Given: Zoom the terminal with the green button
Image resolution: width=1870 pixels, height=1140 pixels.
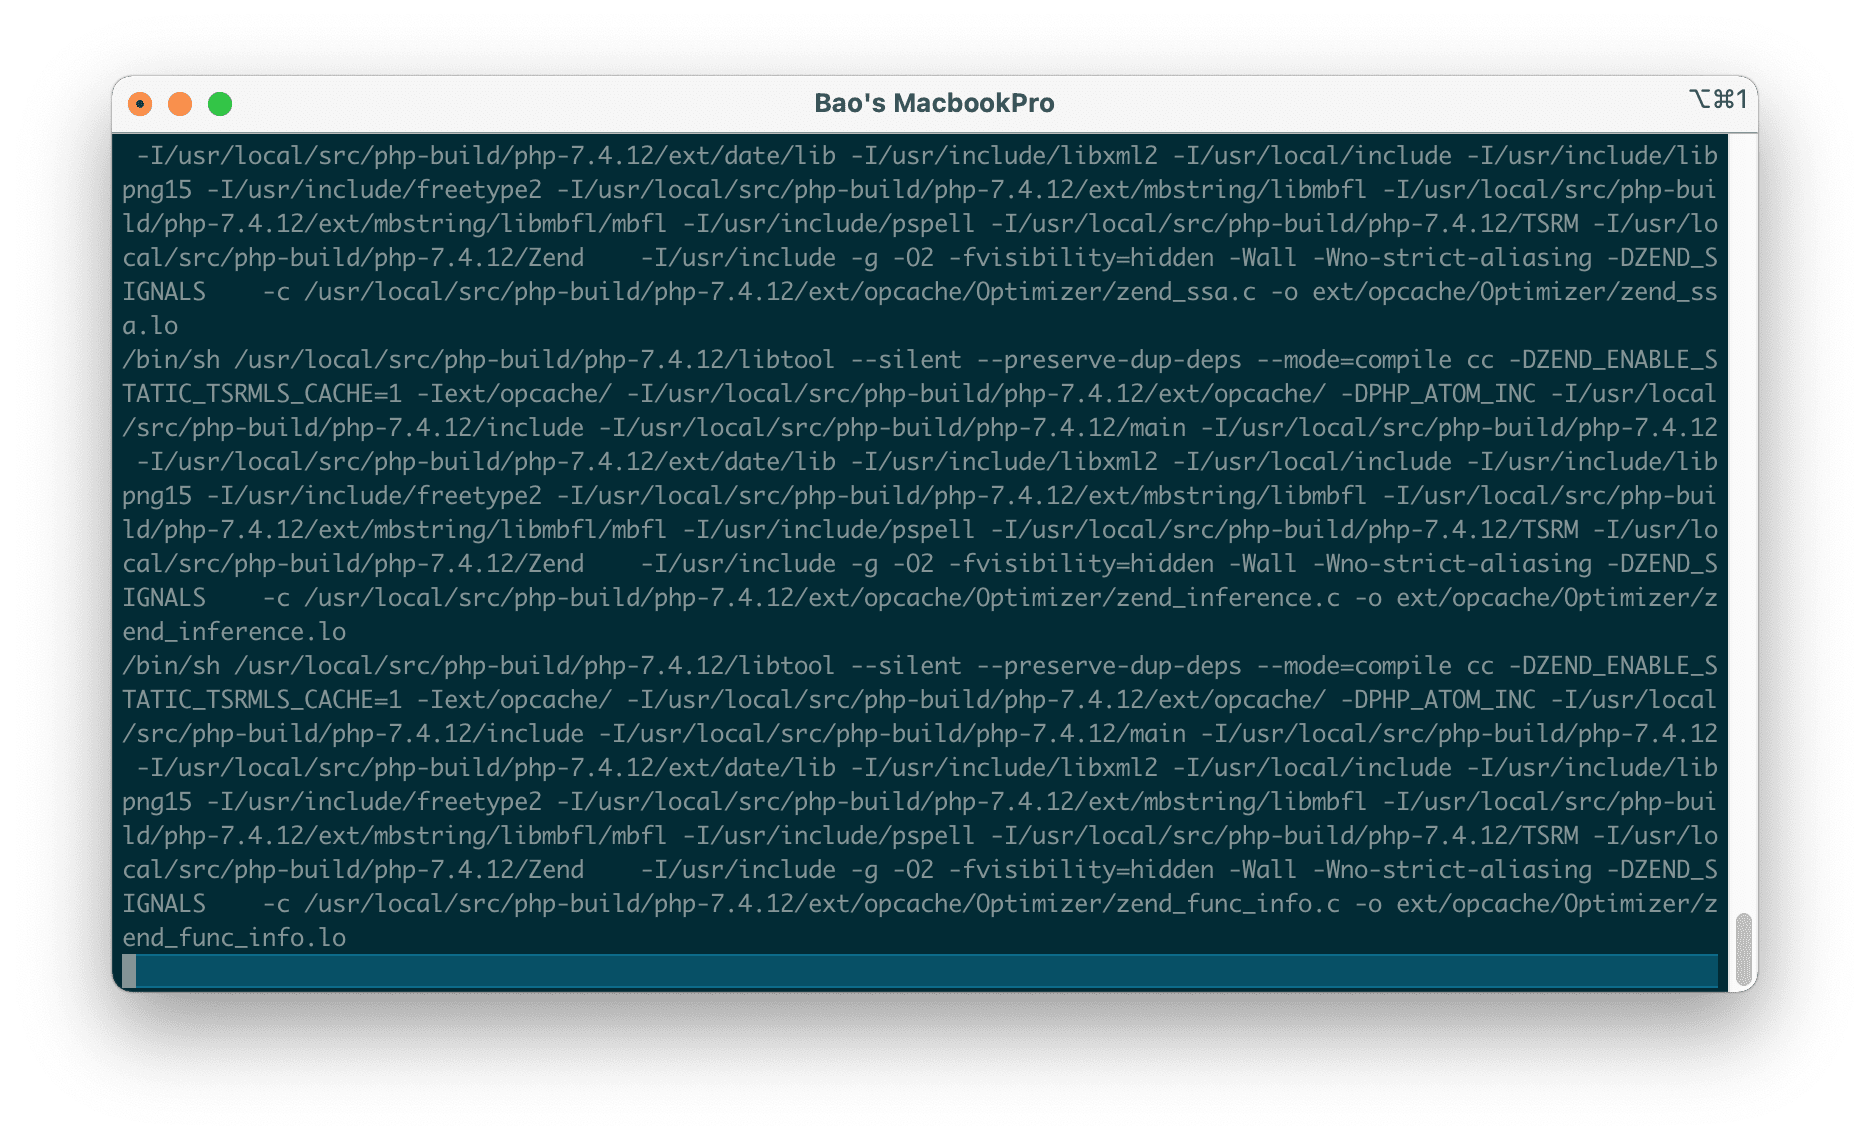Looking at the screenshot, I should click(x=220, y=104).
